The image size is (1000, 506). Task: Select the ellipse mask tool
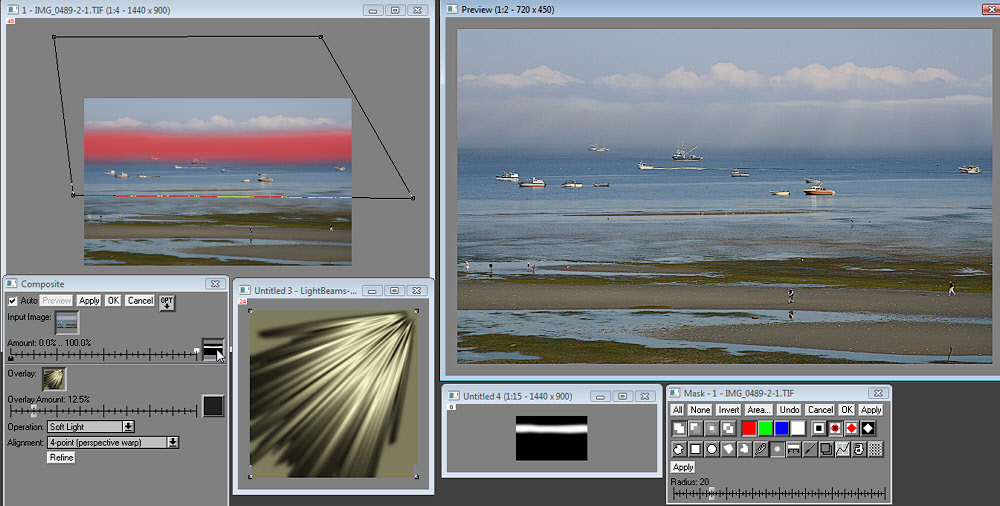(712, 449)
